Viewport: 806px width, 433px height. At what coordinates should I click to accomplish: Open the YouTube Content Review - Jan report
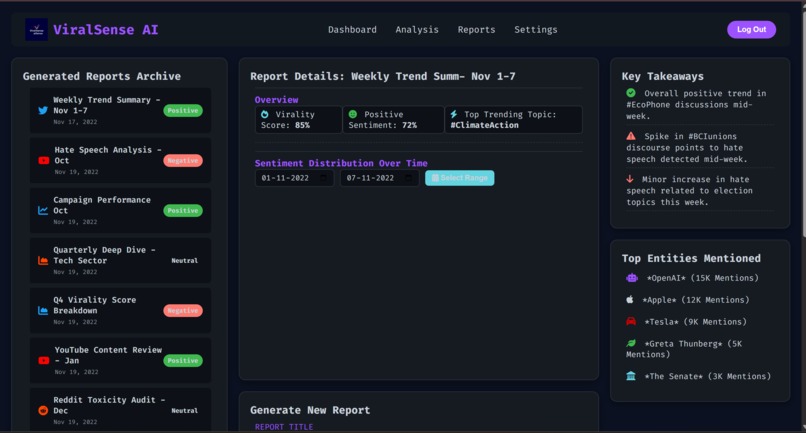pyautogui.click(x=120, y=360)
